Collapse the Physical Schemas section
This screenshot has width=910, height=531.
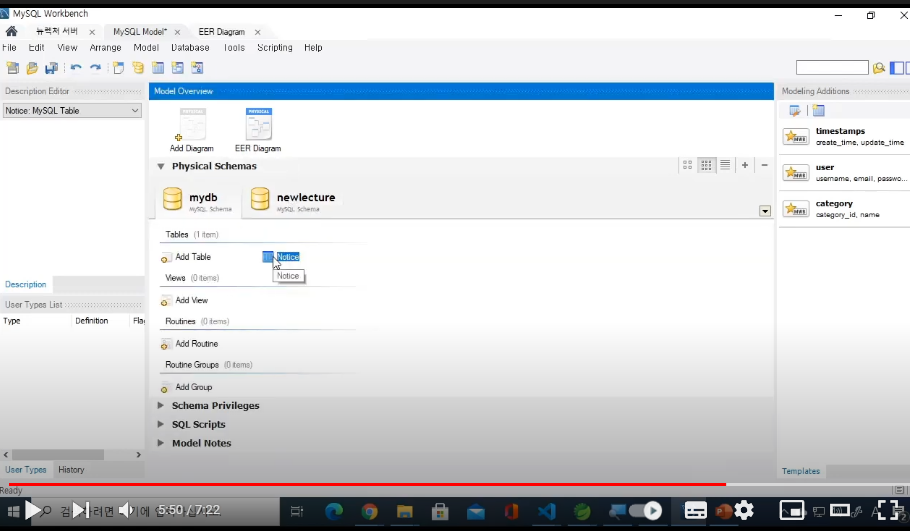point(161,167)
